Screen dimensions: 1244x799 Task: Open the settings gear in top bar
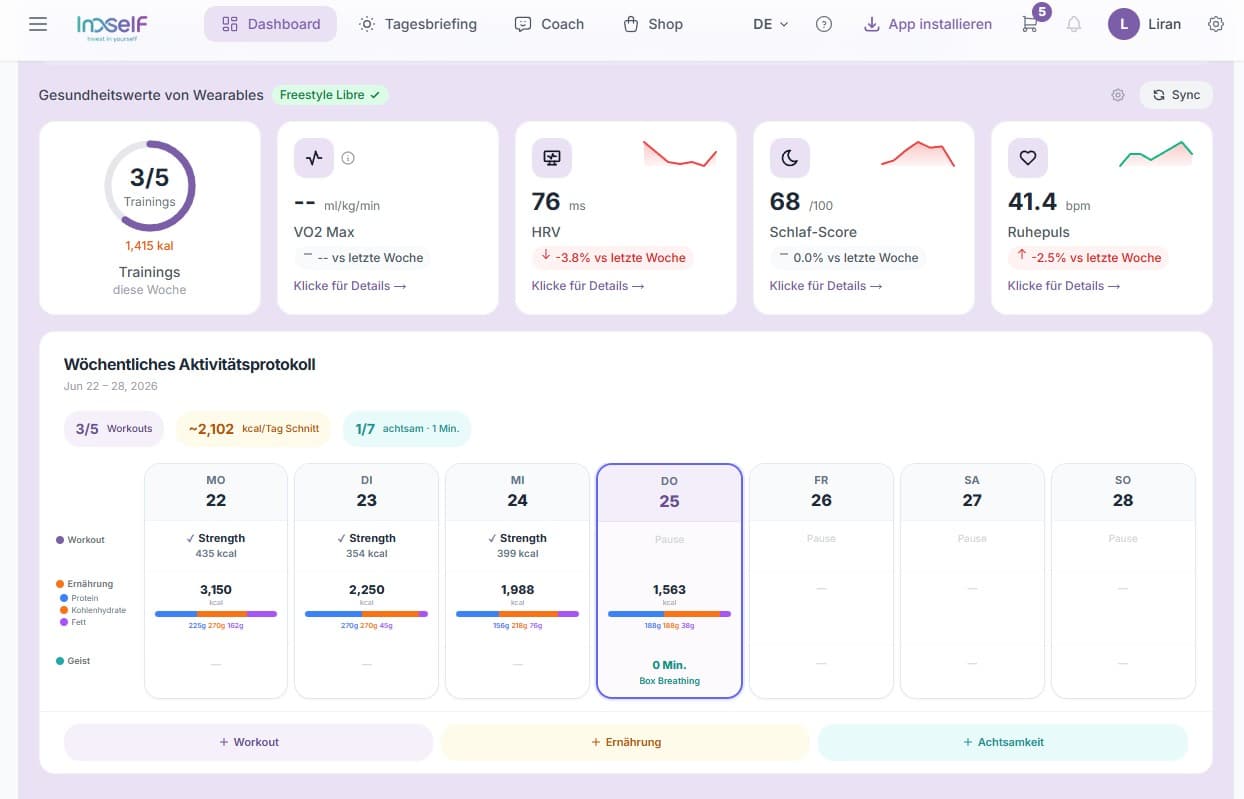coord(1216,24)
